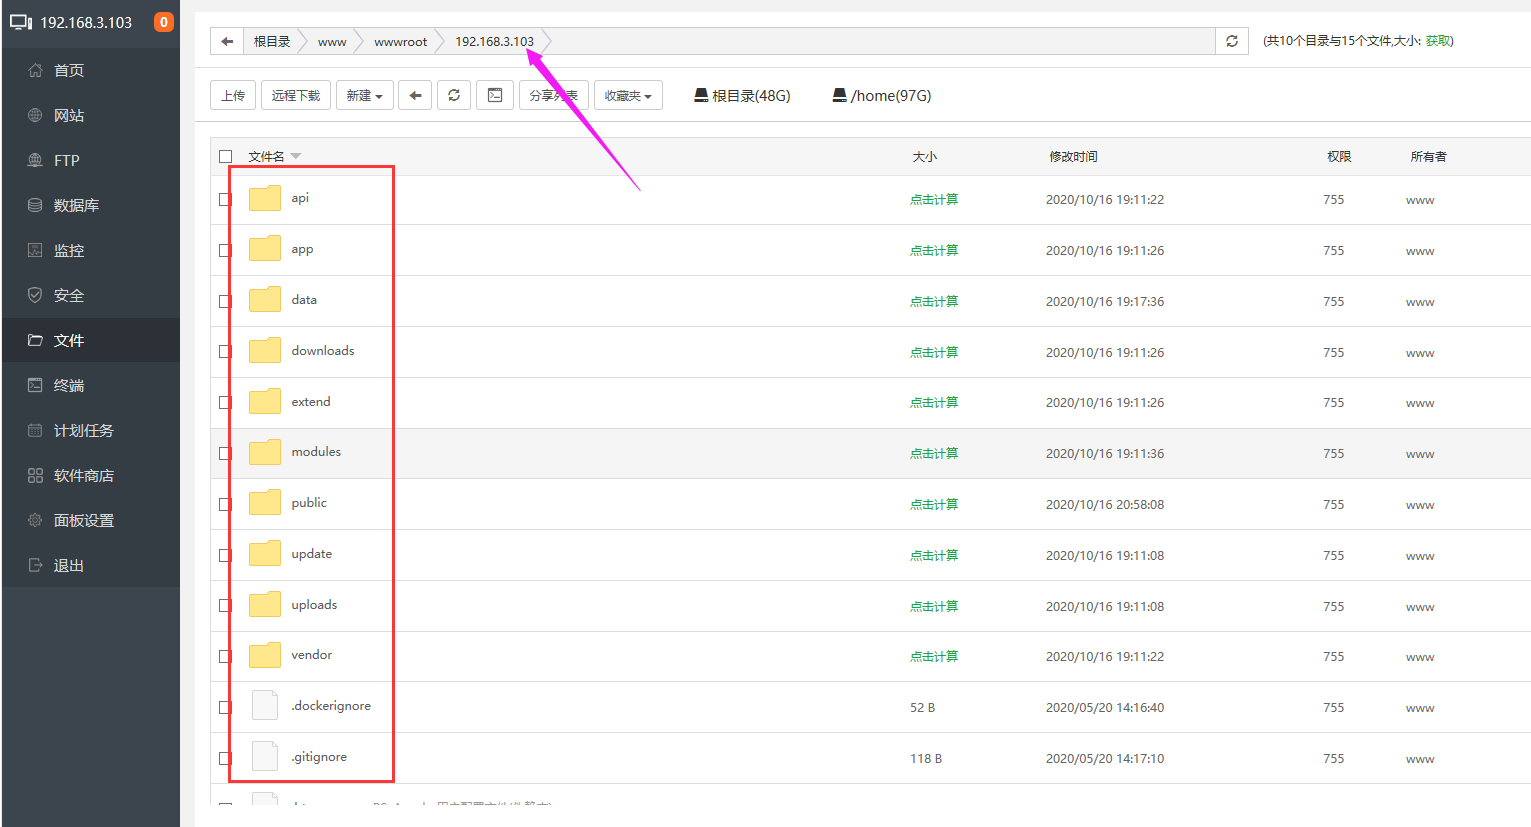Click the 上传 upload button

tap(233, 95)
